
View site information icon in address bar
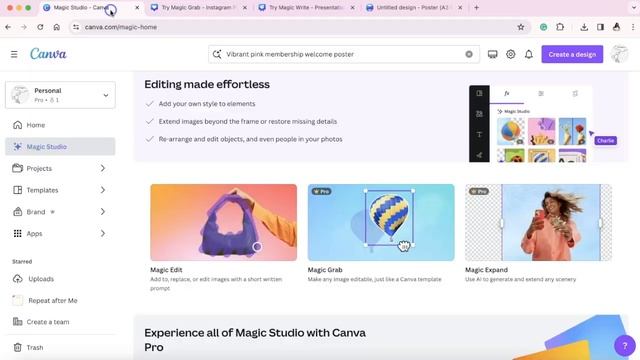pos(76,27)
